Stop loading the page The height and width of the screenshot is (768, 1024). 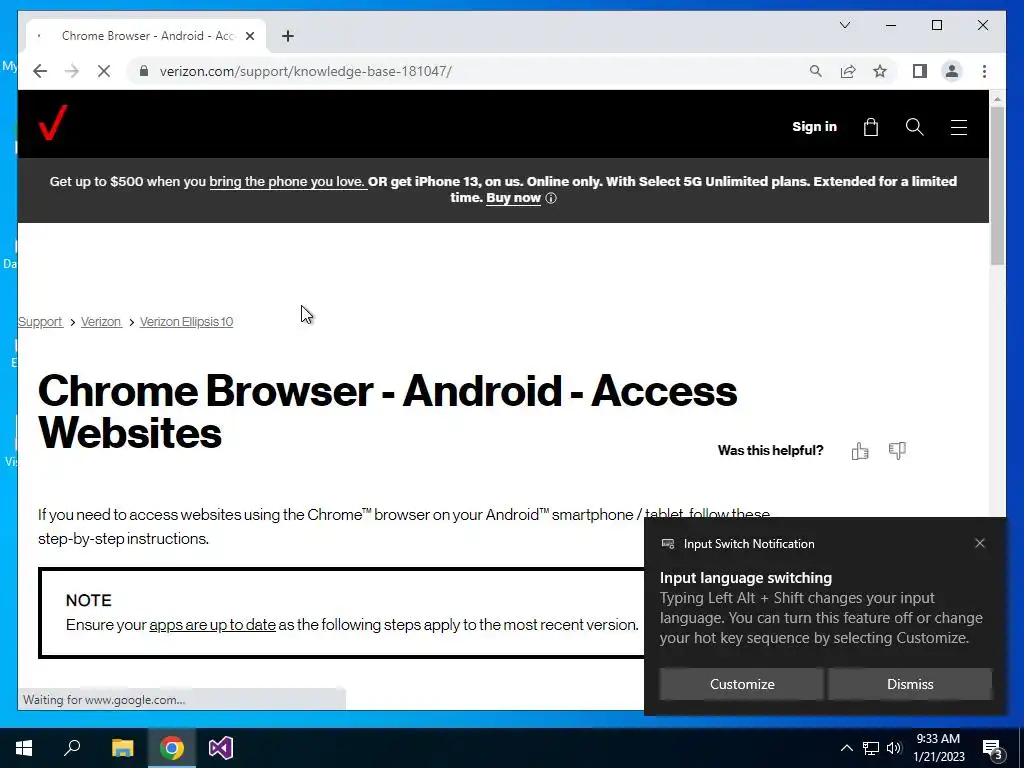(104, 71)
